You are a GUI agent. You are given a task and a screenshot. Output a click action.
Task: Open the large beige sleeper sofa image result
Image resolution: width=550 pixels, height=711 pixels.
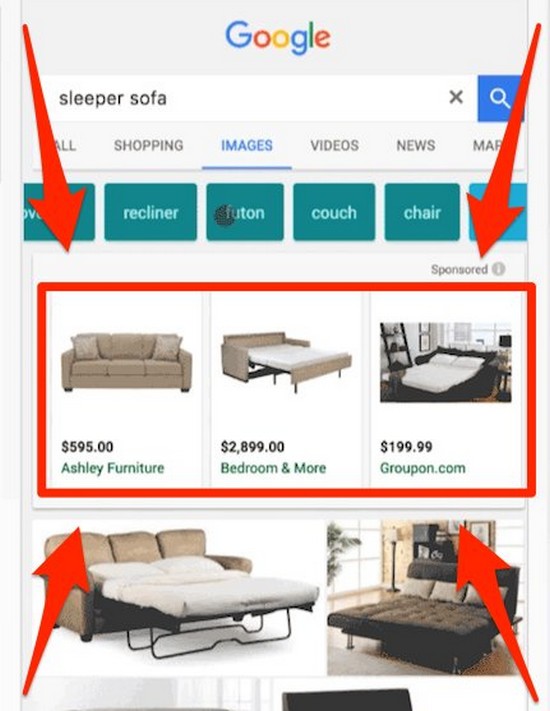click(x=179, y=596)
